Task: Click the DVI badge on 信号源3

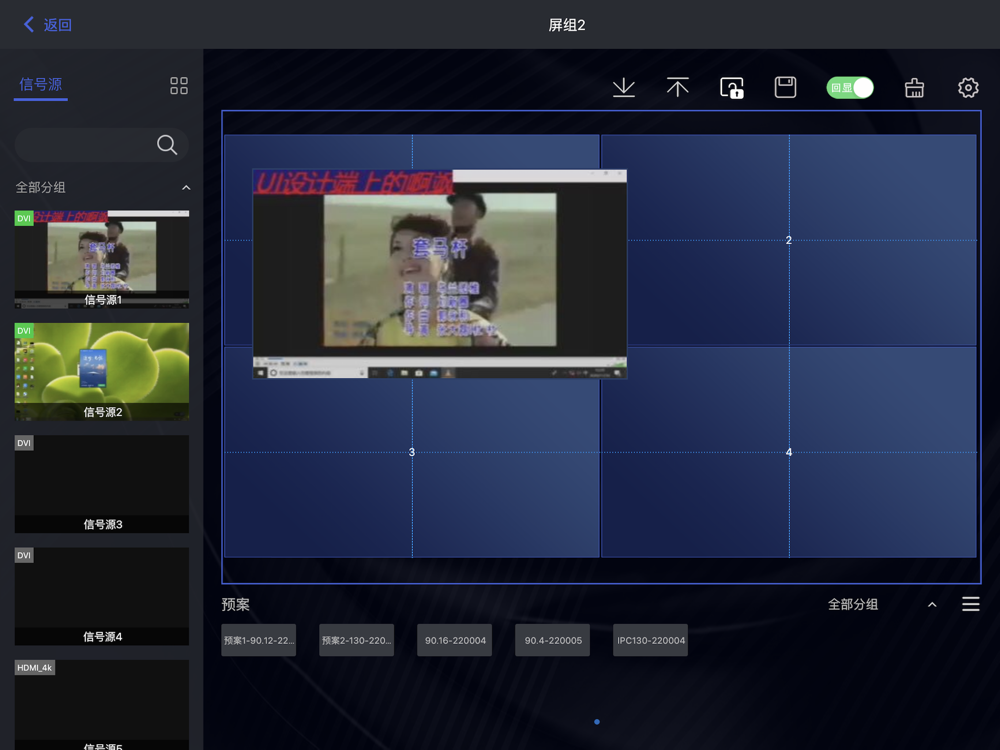Action: tap(24, 443)
